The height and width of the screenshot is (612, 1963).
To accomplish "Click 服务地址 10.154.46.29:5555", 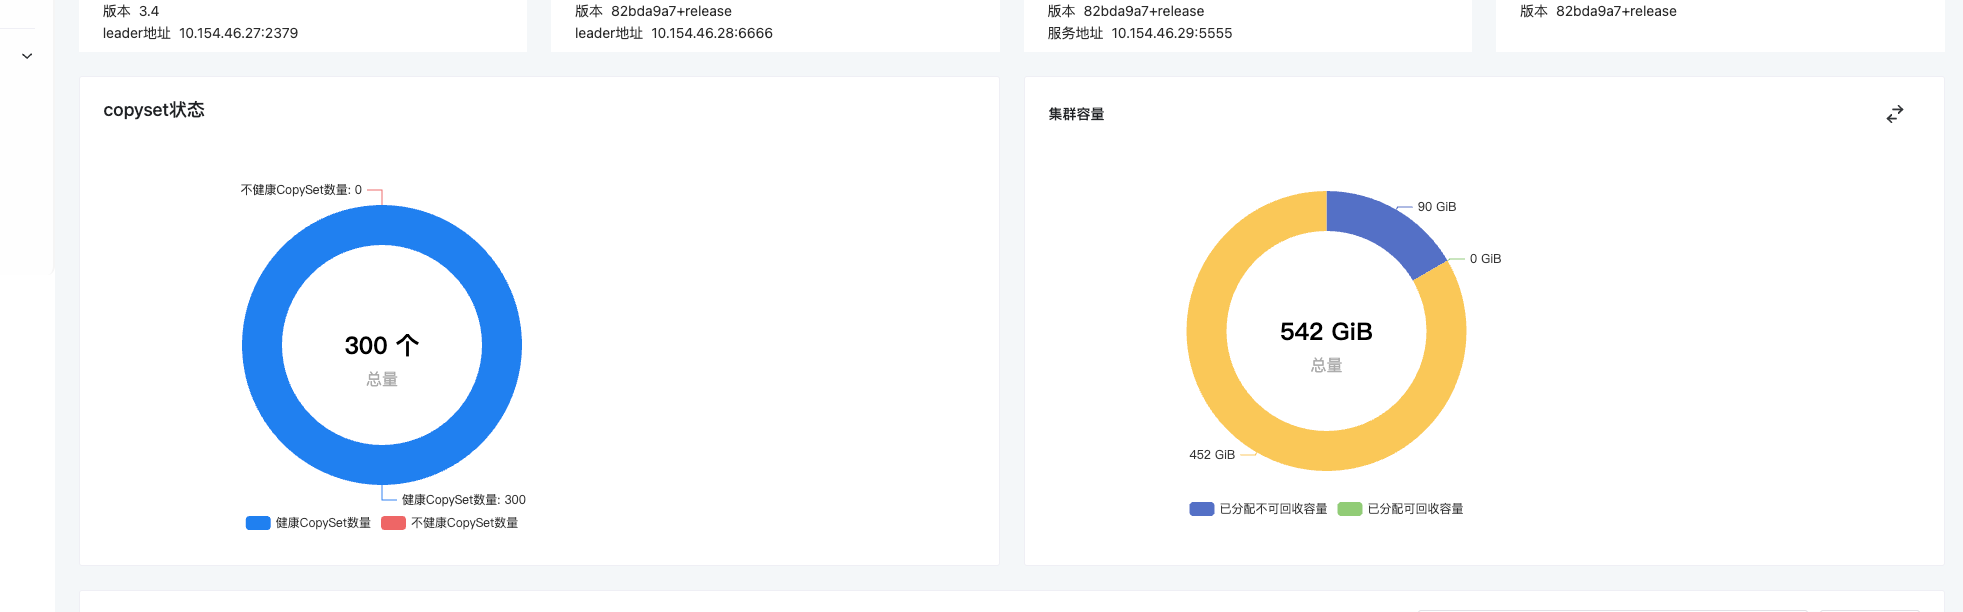I will coord(1140,33).
